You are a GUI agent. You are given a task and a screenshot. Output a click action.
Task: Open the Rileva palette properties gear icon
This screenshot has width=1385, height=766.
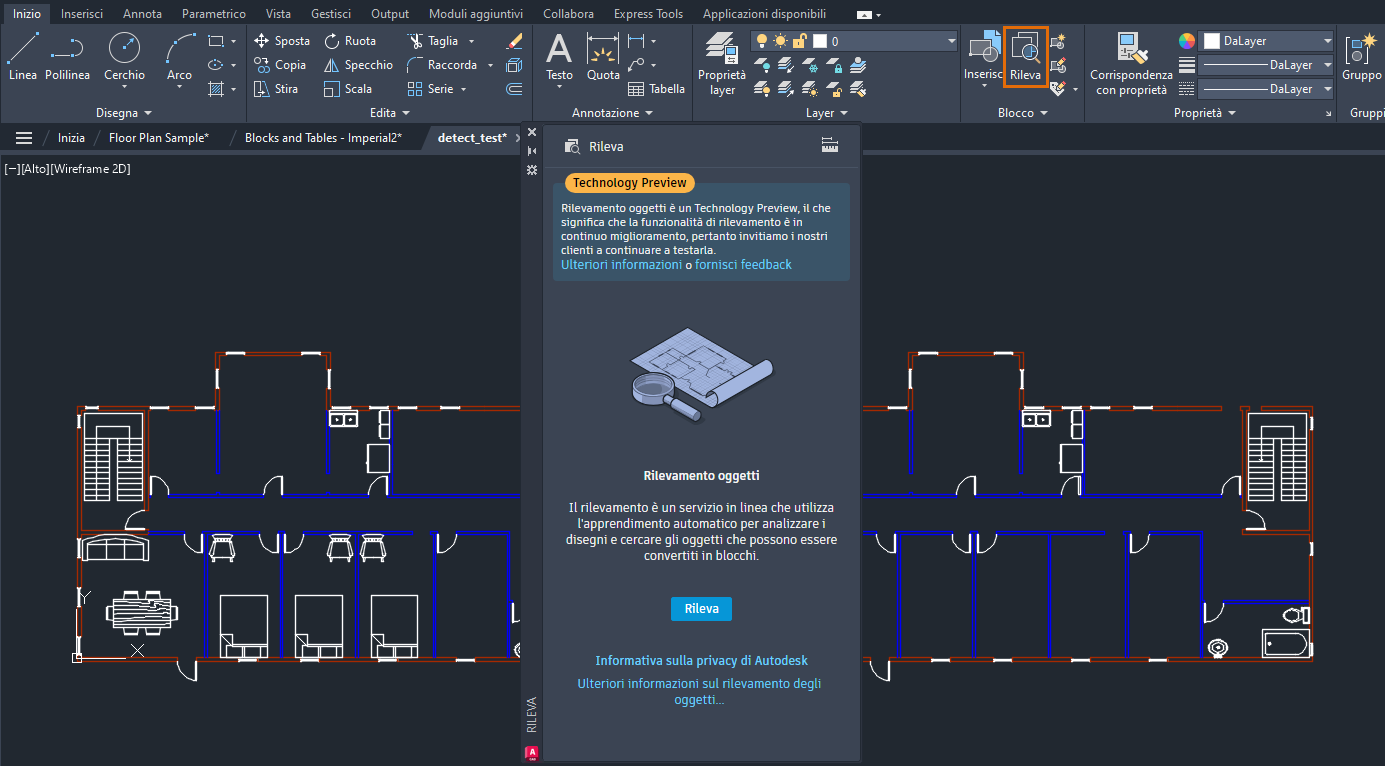tap(532, 170)
